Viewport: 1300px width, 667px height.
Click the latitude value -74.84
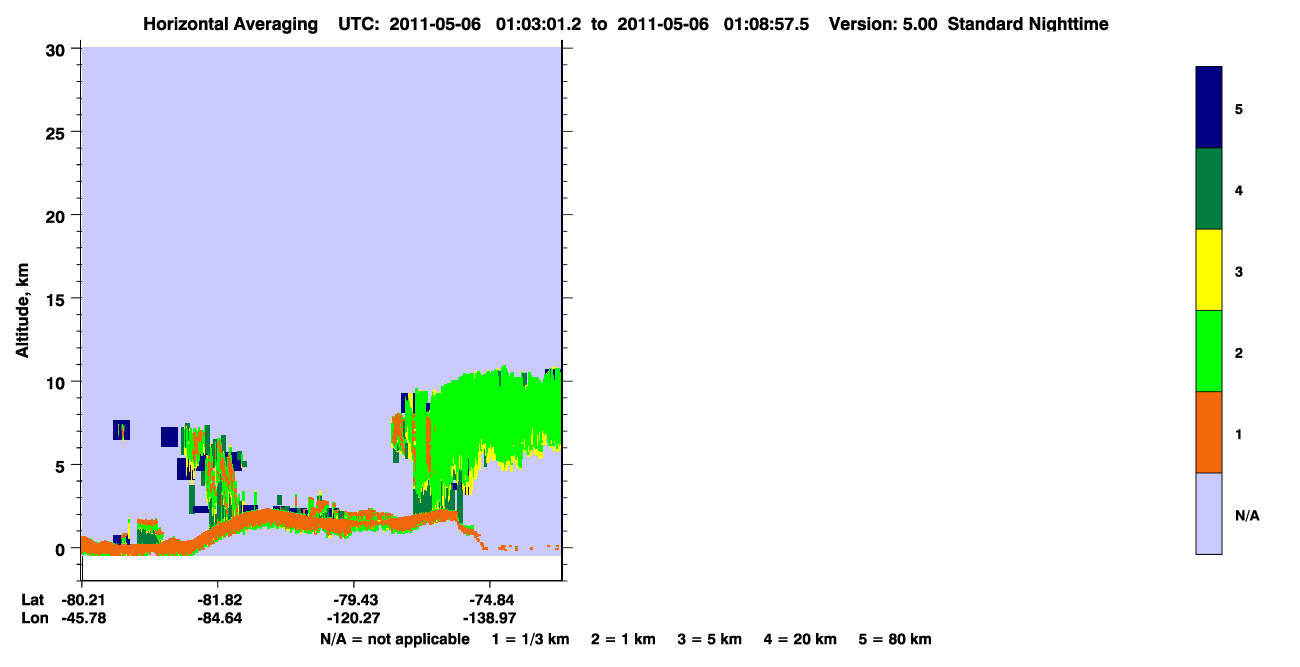[490, 600]
